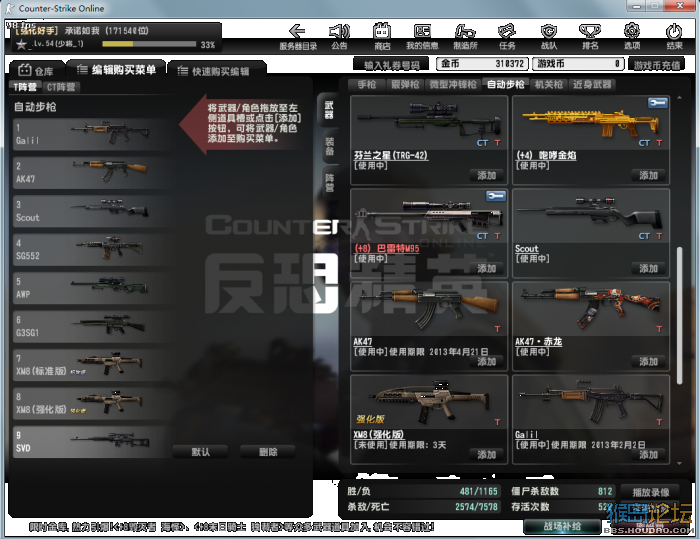Image resolution: width=700 pixels, height=539 pixels.
Task: Click wrench icon on 巴雷特M95 weapon card
Action: (x=496, y=196)
